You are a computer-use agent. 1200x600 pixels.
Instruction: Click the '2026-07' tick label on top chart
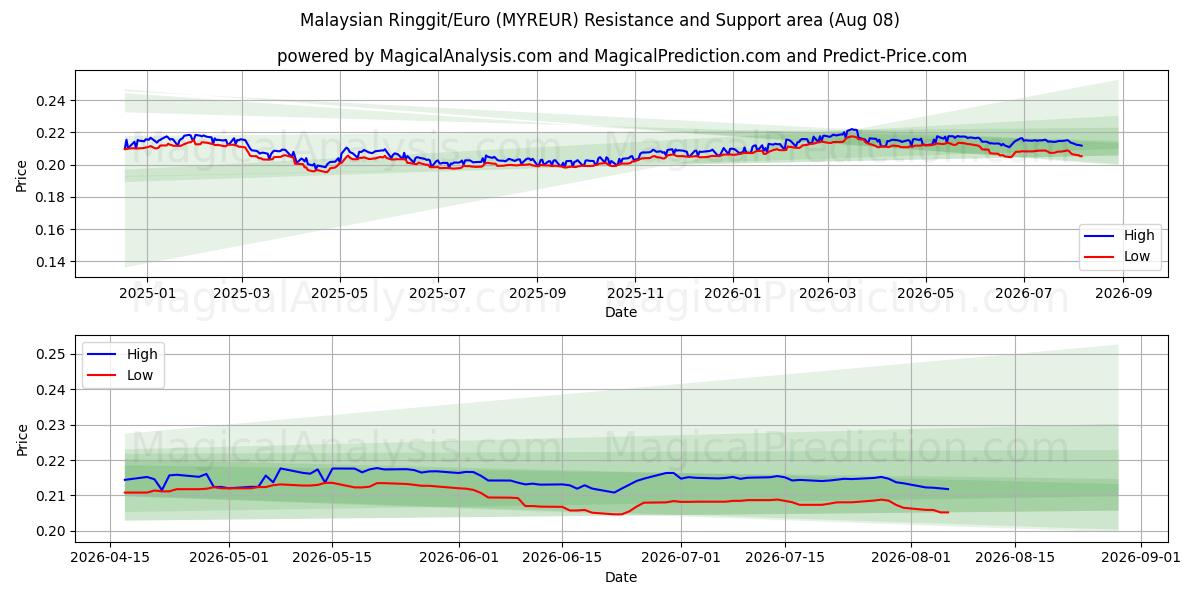tap(1024, 294)
